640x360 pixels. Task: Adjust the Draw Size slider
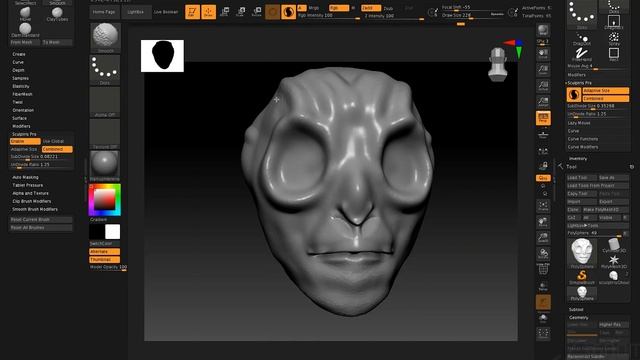click(473, 16)
